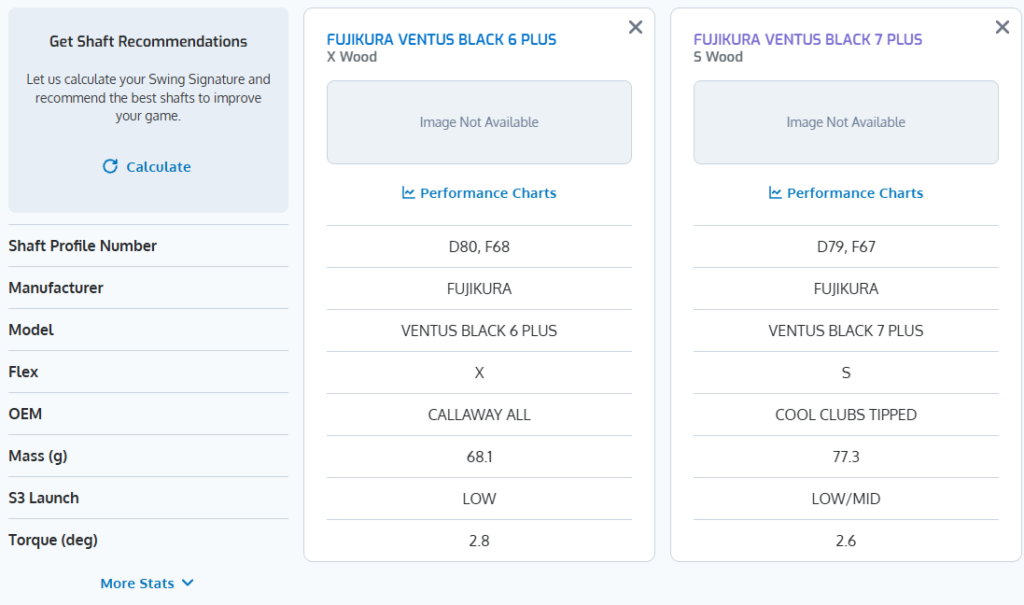Click the 7 Plus Image Not Available placeholder

(846, 122)
